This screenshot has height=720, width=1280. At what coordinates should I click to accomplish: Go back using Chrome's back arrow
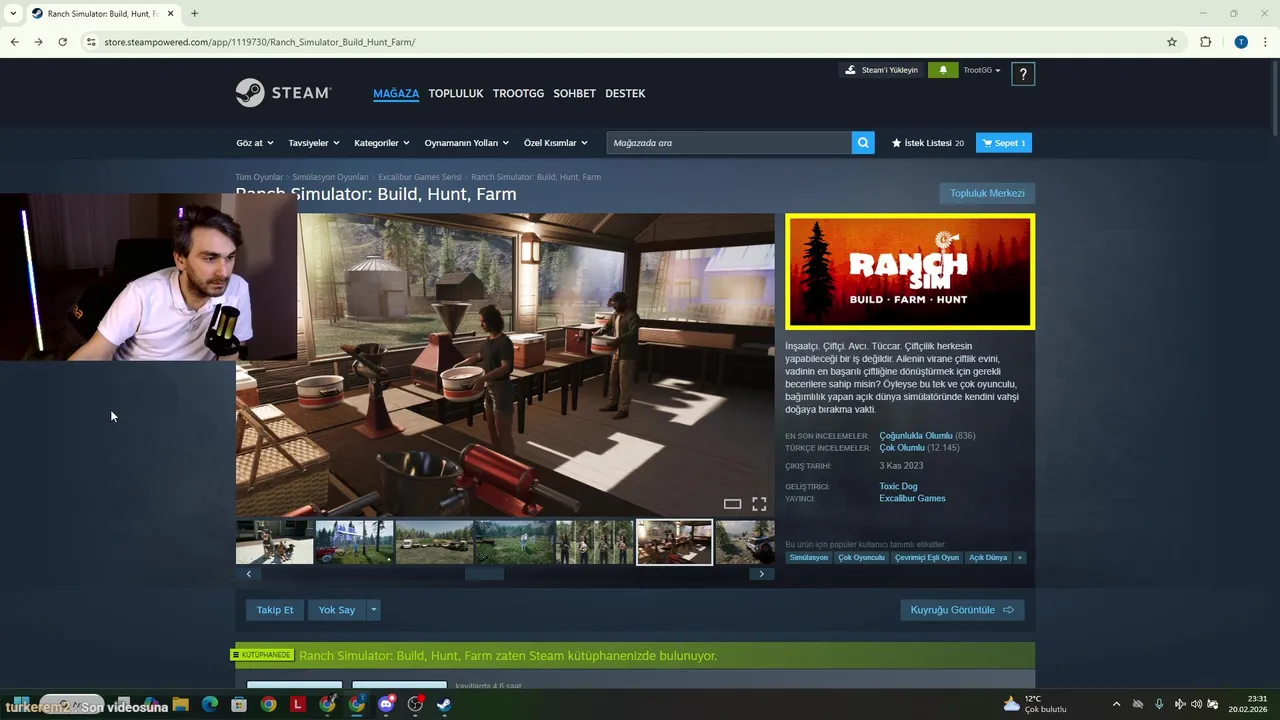click(x=14, y=42)
